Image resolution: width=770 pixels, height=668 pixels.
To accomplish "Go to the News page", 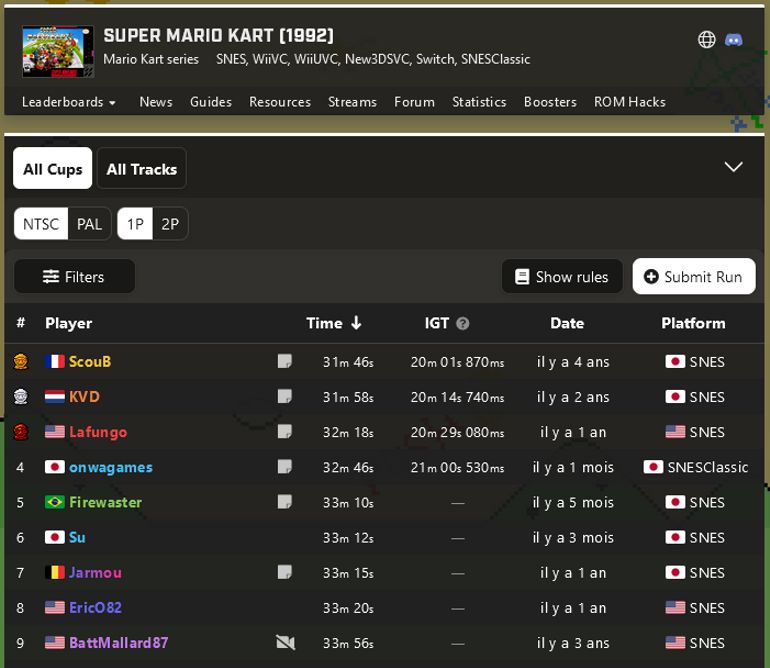I will point(156,102).
